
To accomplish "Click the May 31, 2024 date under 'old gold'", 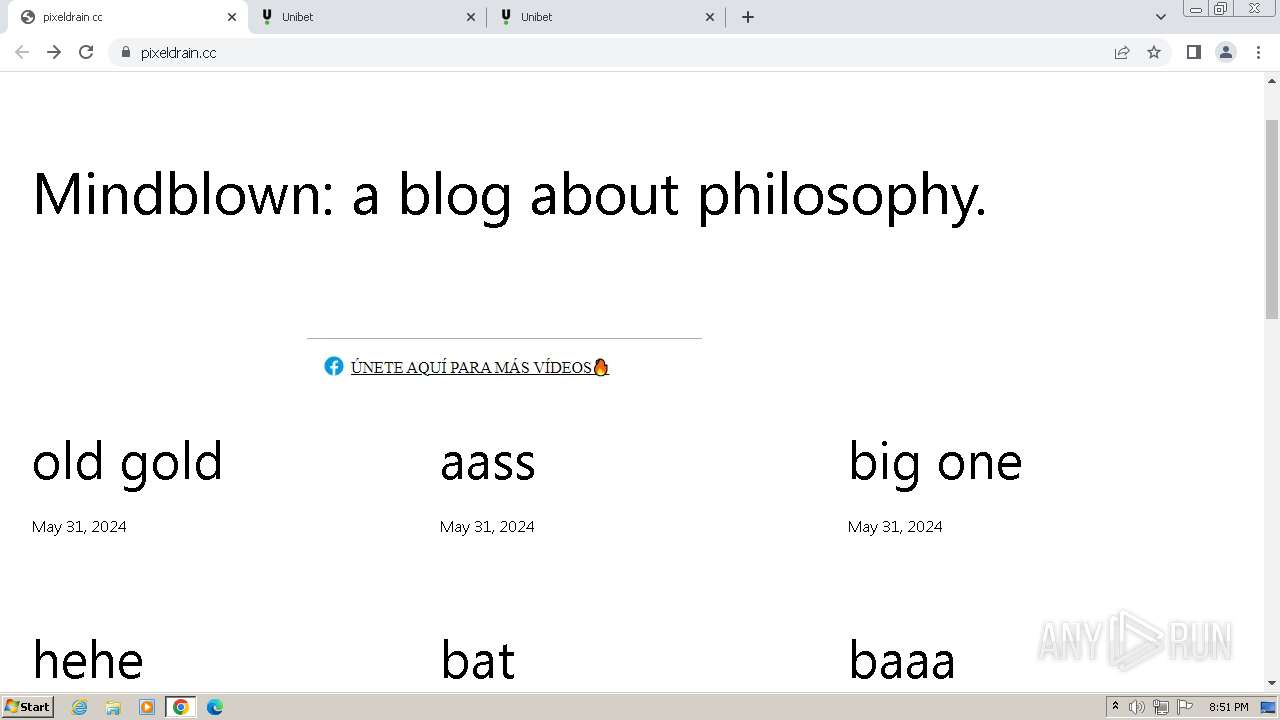I will 79,526.
